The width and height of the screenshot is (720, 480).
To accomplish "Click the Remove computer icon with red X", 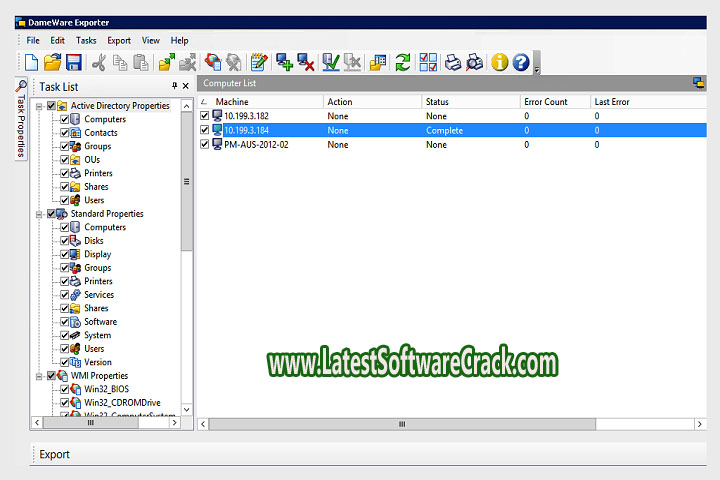I will [x=306, y=63].
